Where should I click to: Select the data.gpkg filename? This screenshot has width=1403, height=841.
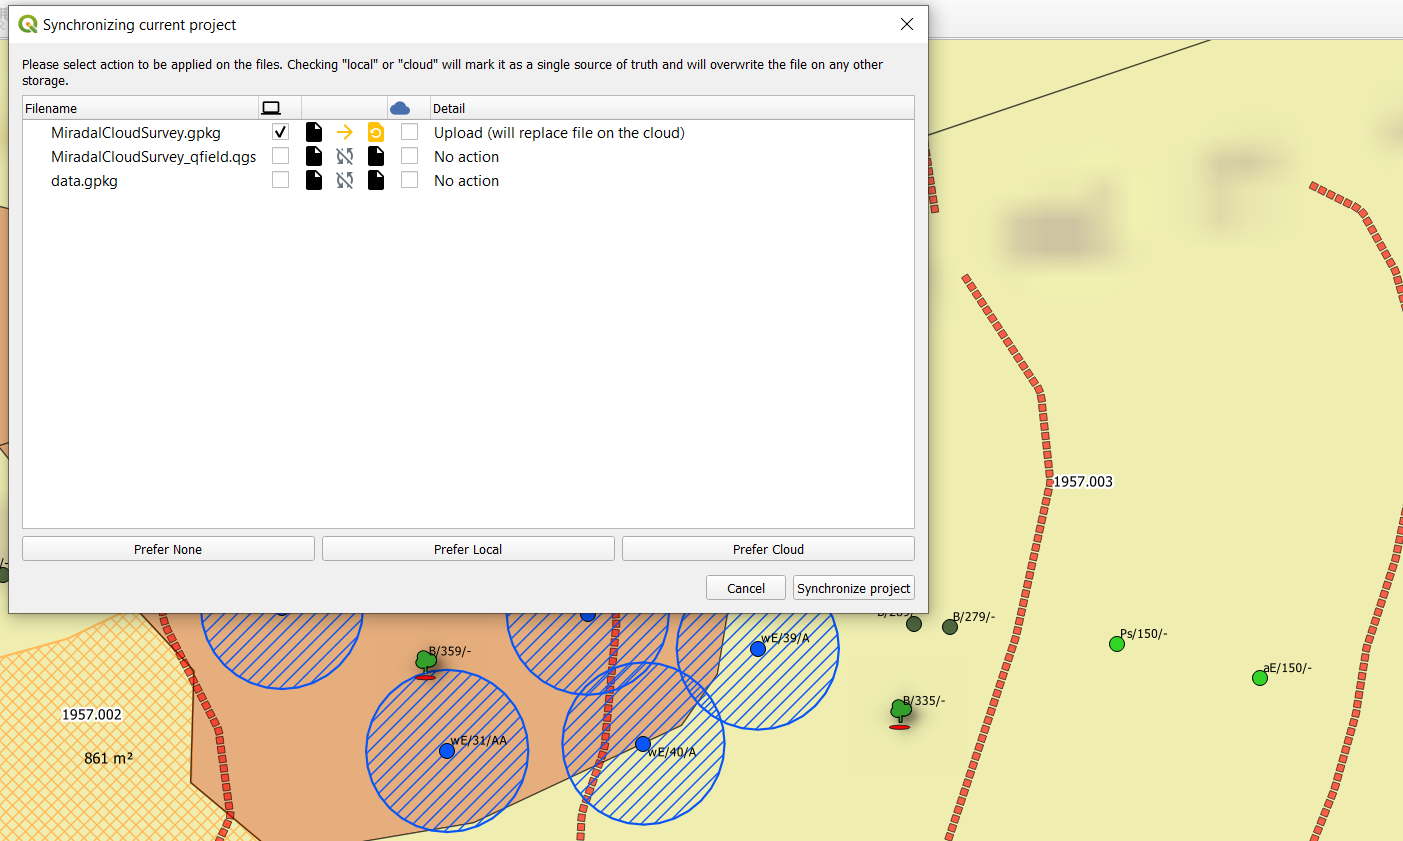click(x=84, y=181)
